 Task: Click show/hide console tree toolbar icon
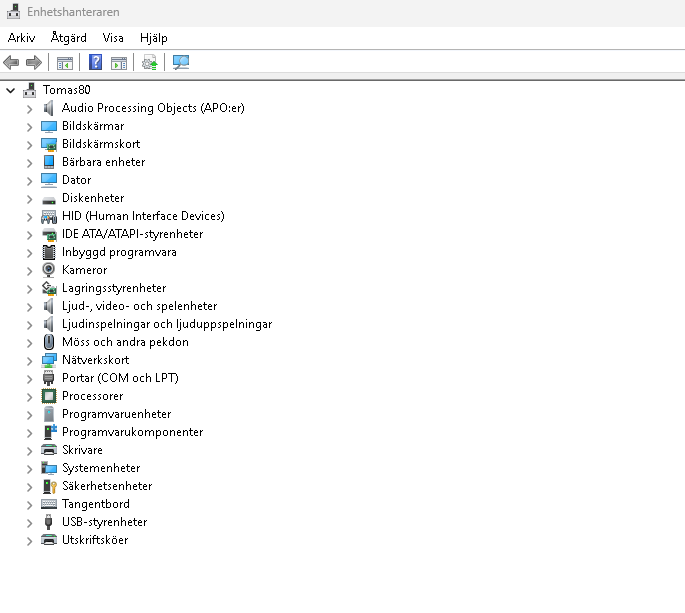[65, 63]
